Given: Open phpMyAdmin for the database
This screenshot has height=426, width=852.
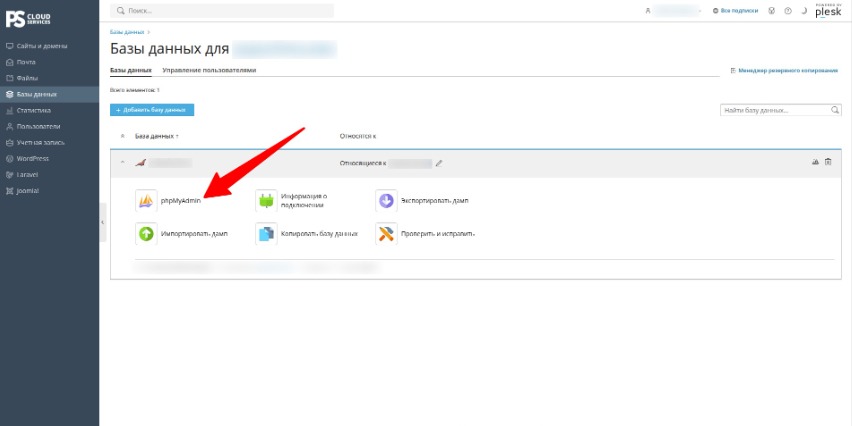Looking at the screenshot, I should tap(146, 201).
